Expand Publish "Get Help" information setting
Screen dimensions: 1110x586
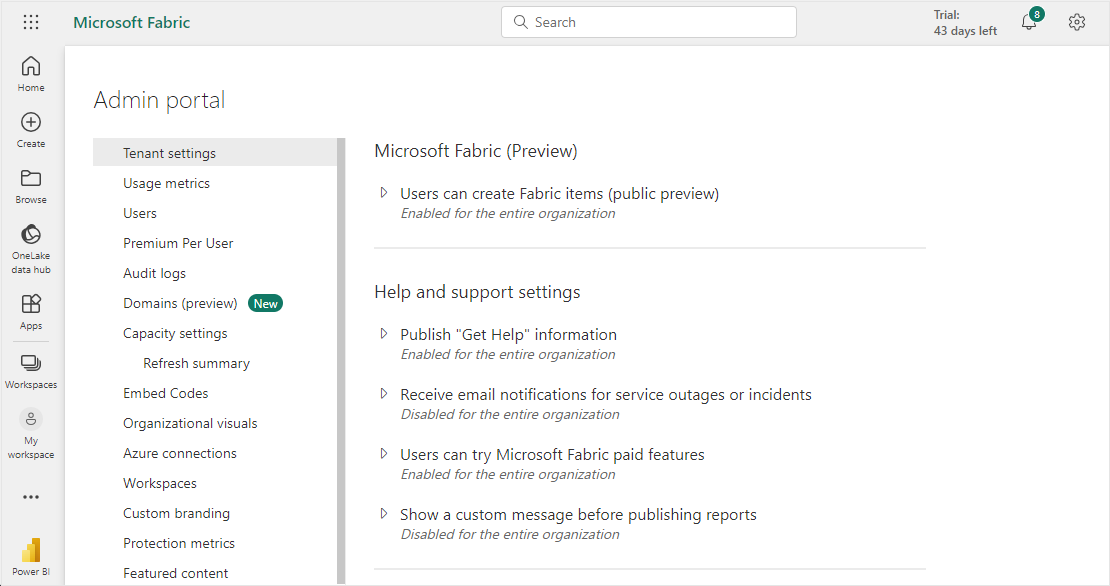pyautogui.click(x=384, y=334)
